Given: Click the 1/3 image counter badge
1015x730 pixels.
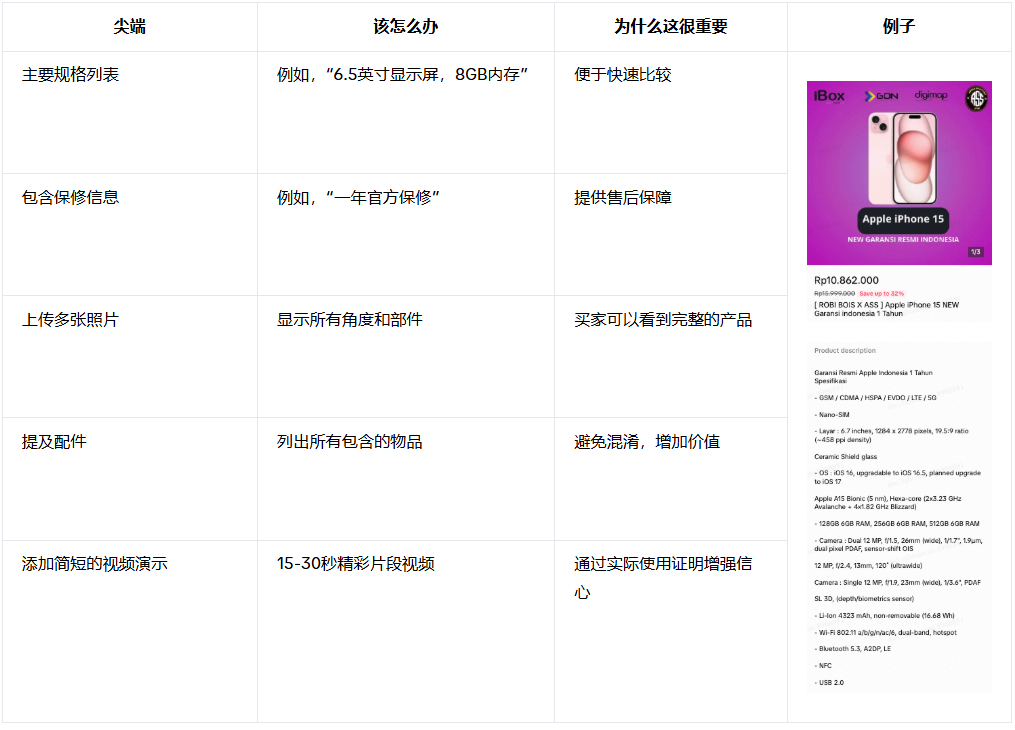Looking at the screenshot, I should (x=975, y=252).
